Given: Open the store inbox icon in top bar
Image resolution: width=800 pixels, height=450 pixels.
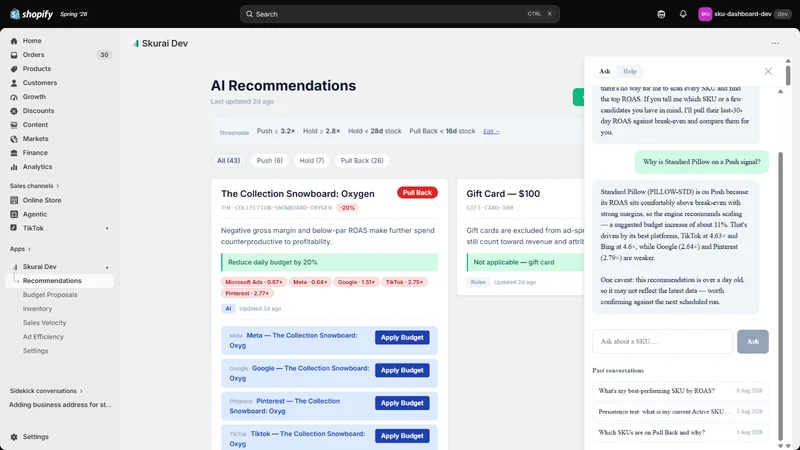Looking at the screenshot, I should 661,14.
